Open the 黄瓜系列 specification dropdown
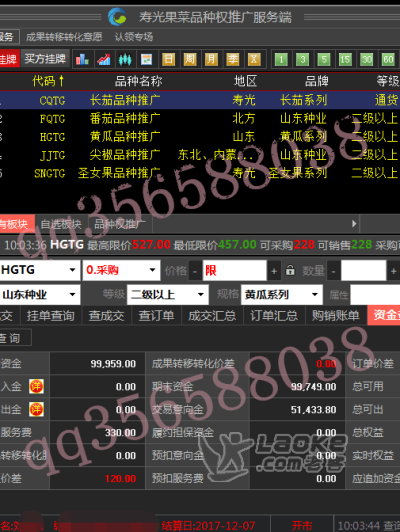 point(315,294)
